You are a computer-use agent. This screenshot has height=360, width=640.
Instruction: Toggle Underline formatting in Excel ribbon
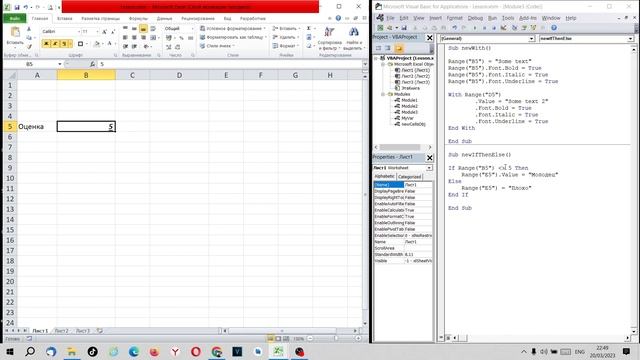pyautogui.click(x=64, y=44)
